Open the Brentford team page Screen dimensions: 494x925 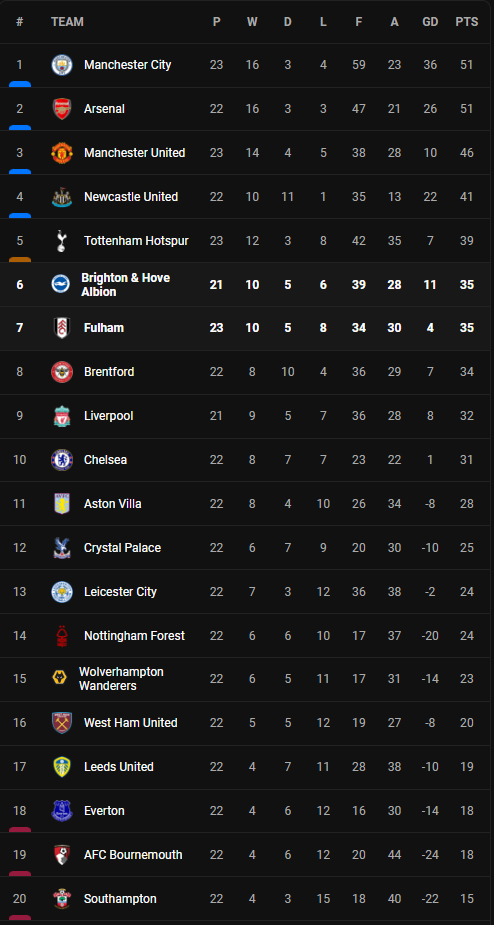pyautogui.click(x=109, y=372)
